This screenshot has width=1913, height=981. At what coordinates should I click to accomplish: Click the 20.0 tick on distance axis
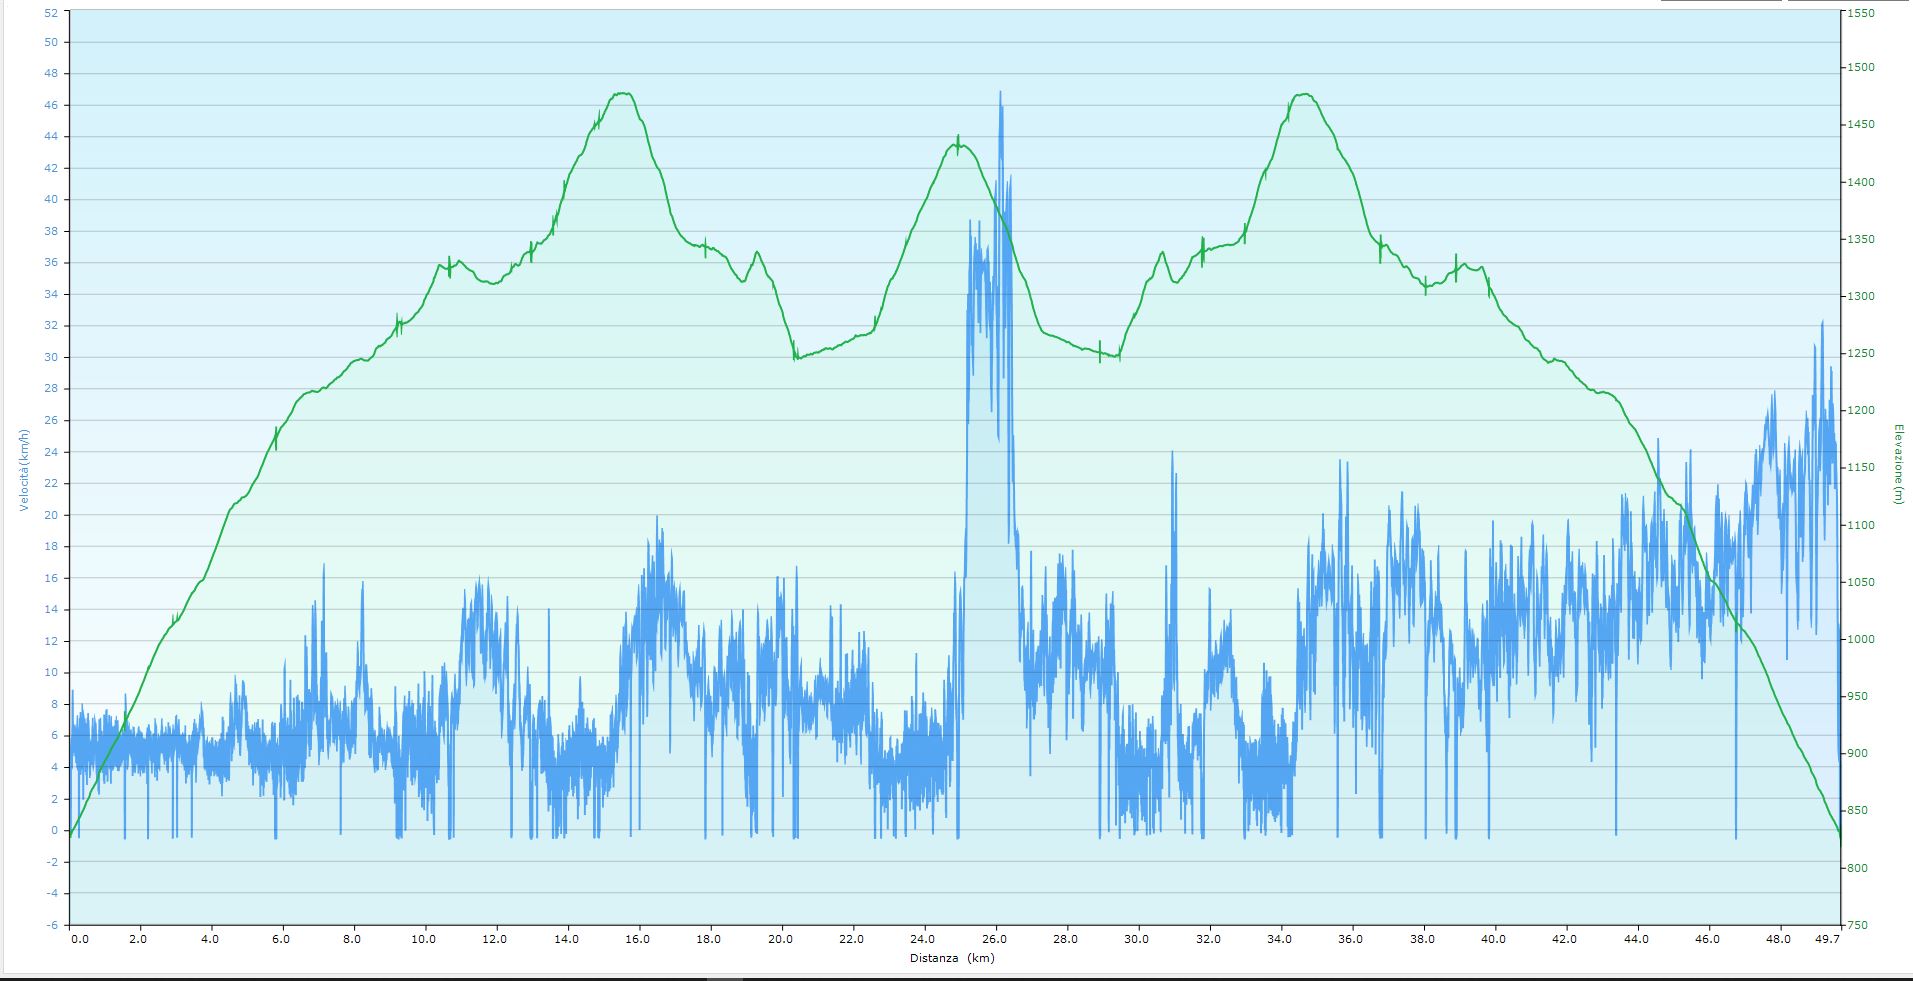(780, 939)
